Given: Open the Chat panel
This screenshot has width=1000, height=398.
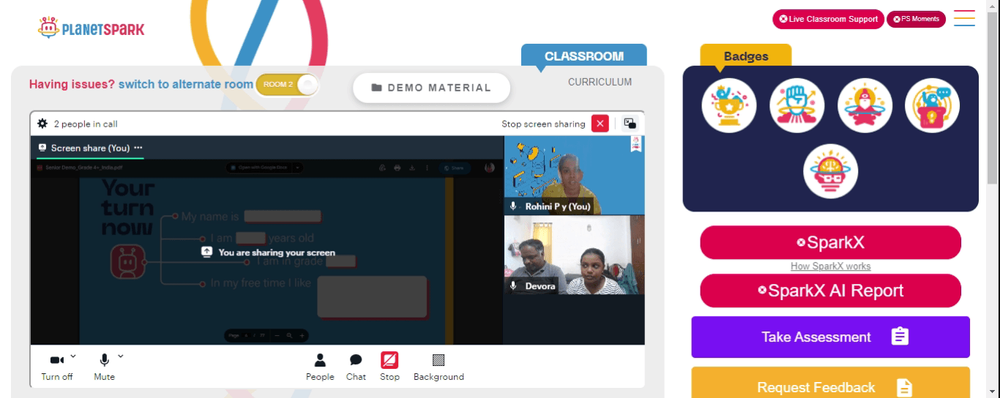Looking at the screenshot, I should pos(356,367).
